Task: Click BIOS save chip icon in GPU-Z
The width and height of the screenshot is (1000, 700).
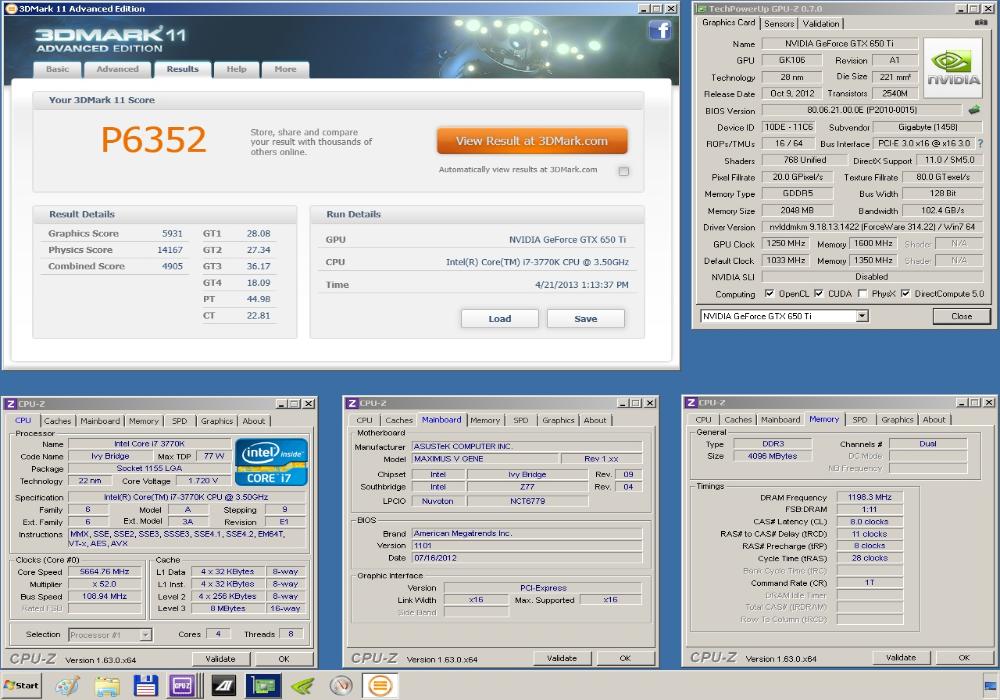Action: coord(974,110)
